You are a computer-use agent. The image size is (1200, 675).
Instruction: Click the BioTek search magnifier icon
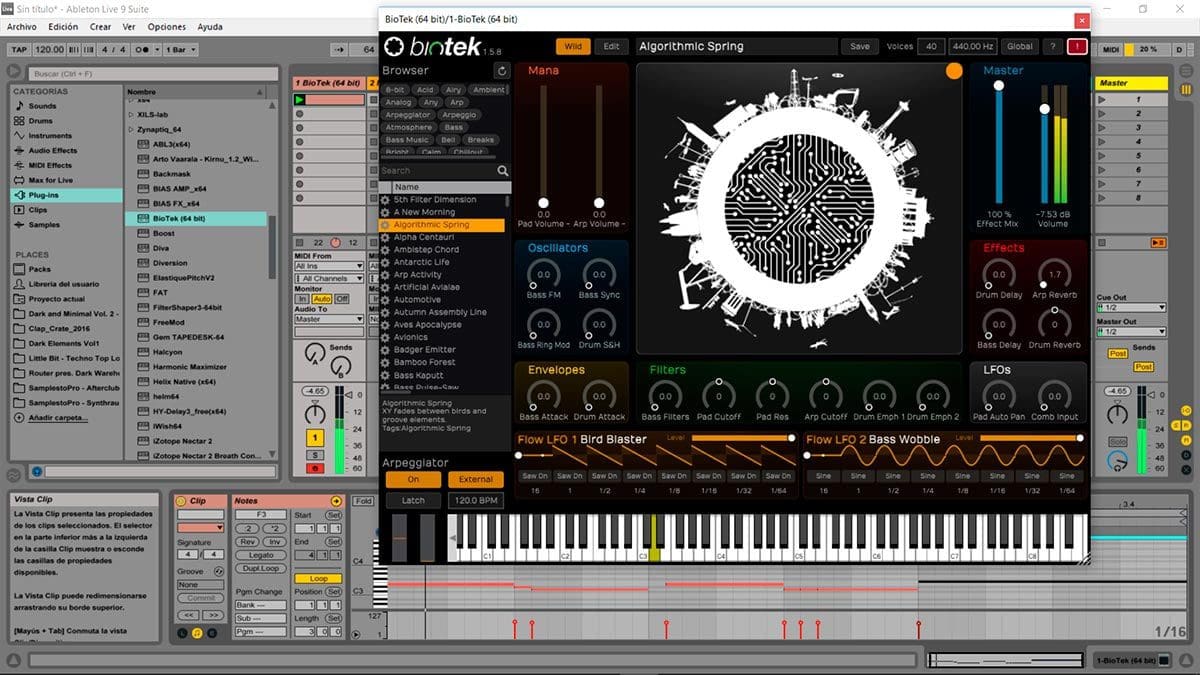tap(503, 171)
